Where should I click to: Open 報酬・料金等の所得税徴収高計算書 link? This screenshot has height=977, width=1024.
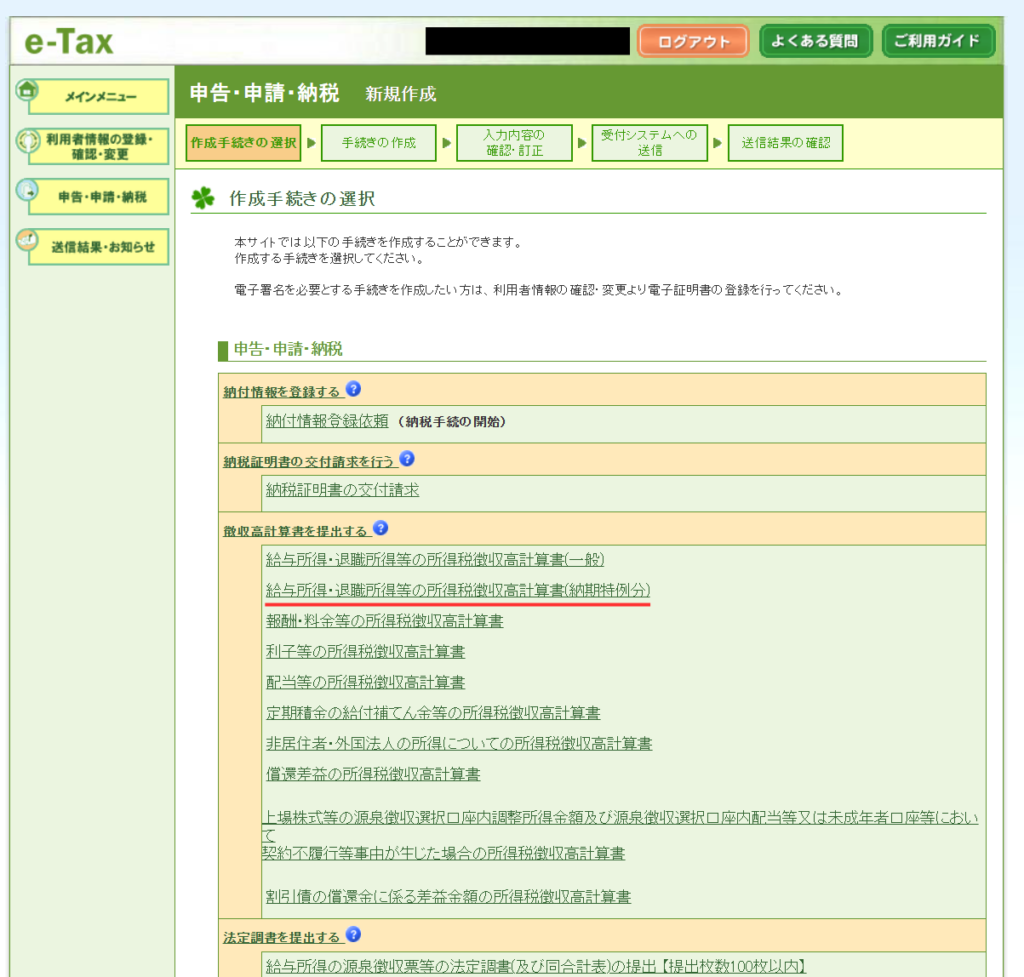(385, 621)
